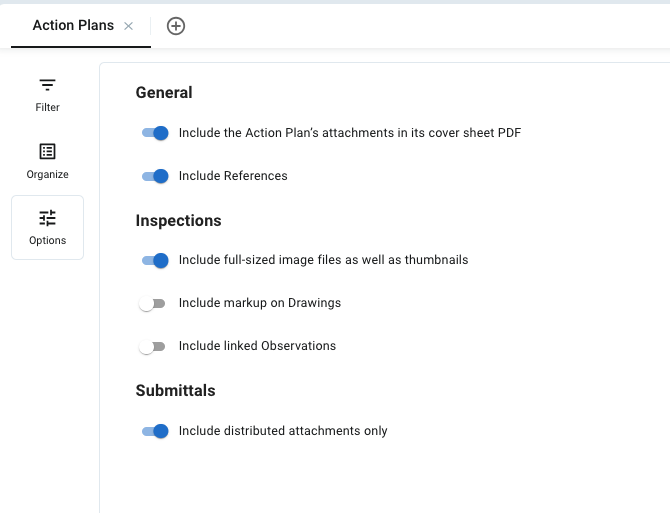Viewport: 670px width, 513px height.
Task: Open the Organize list icon
Action: point(47,152)
